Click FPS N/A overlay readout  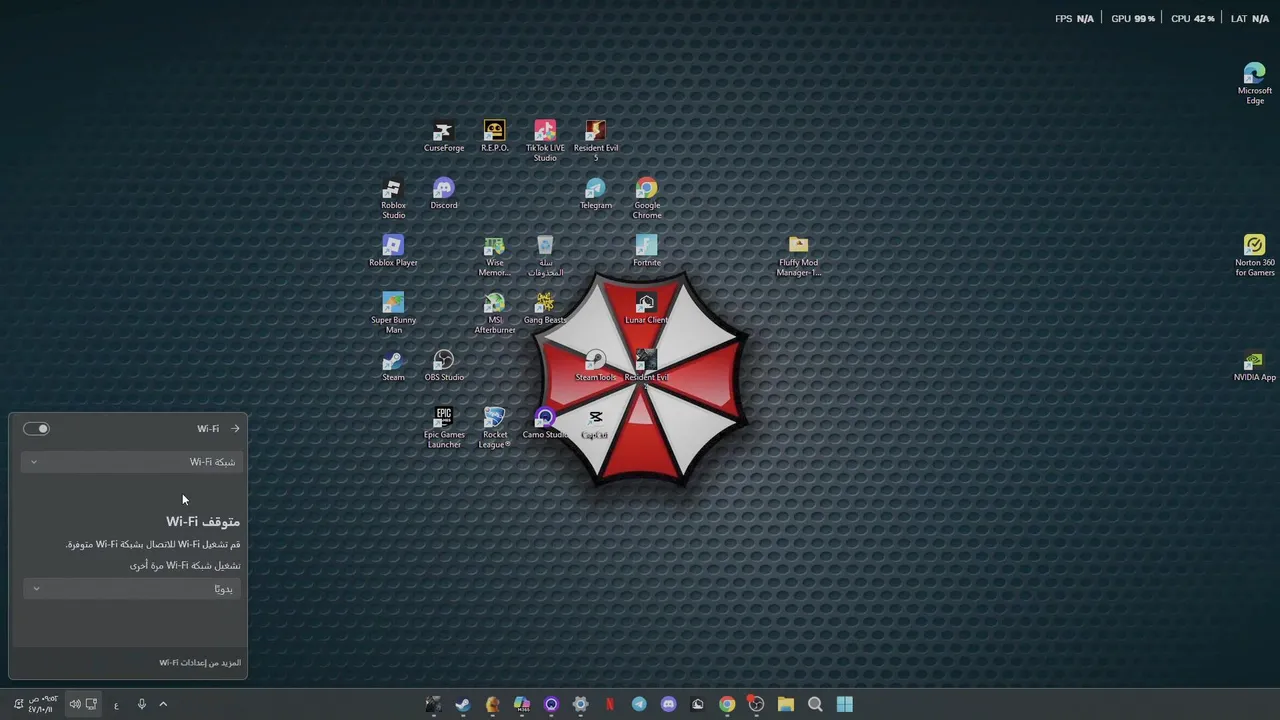click(x=1075, y=19)
